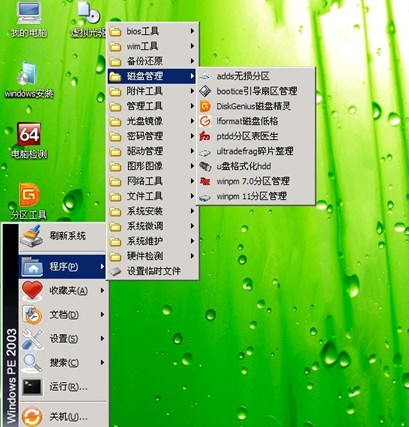Click the 搜索 magnifier icon
Image resolution: width=409 pixels, height=427 pixels.
(32, 363)
